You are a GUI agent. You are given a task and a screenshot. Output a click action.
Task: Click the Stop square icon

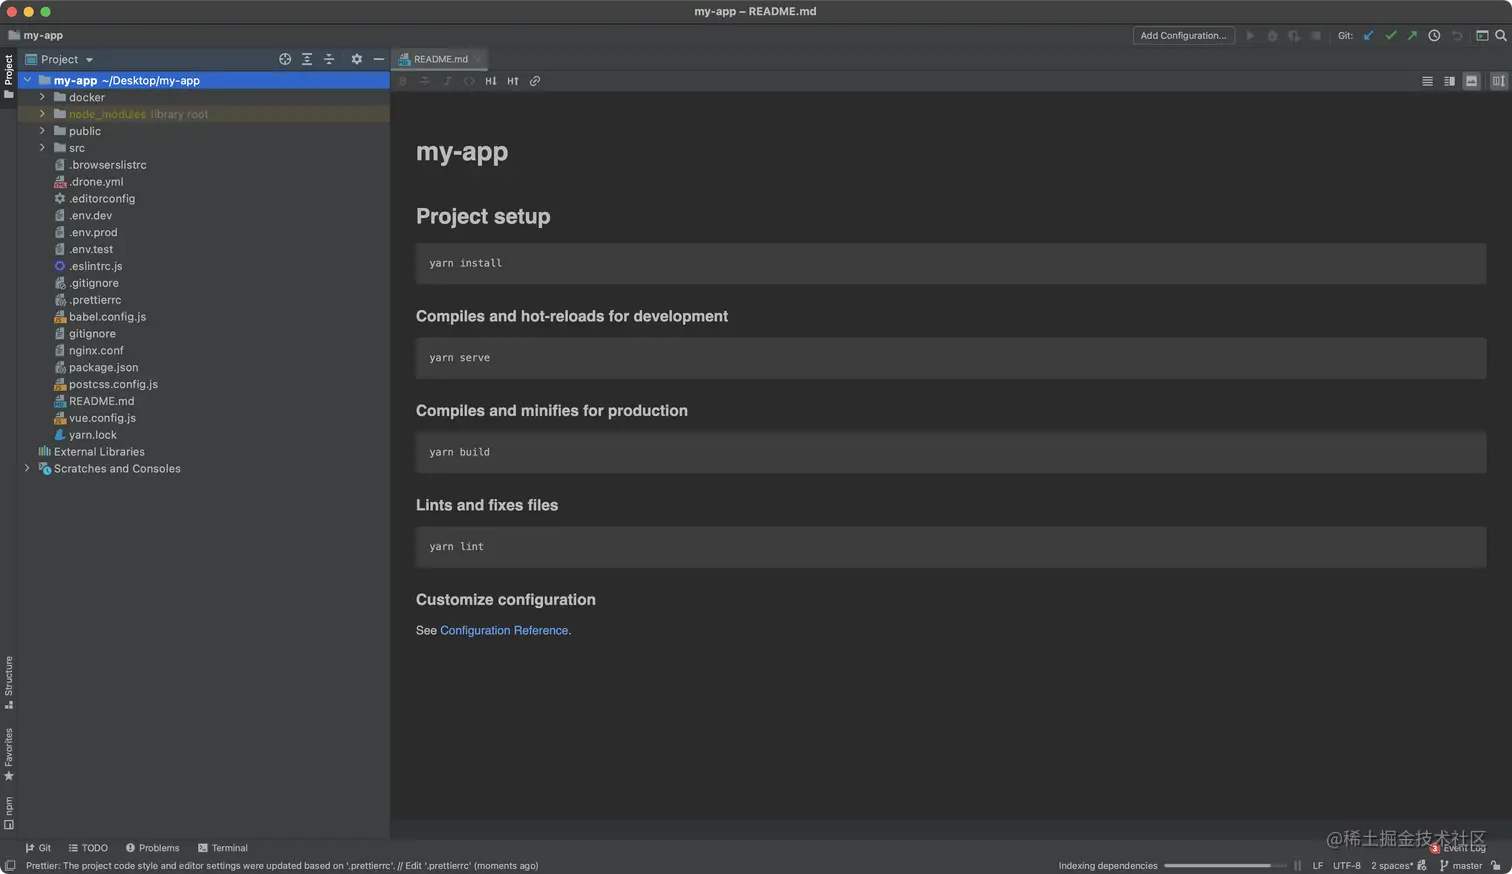(1316, 35)
